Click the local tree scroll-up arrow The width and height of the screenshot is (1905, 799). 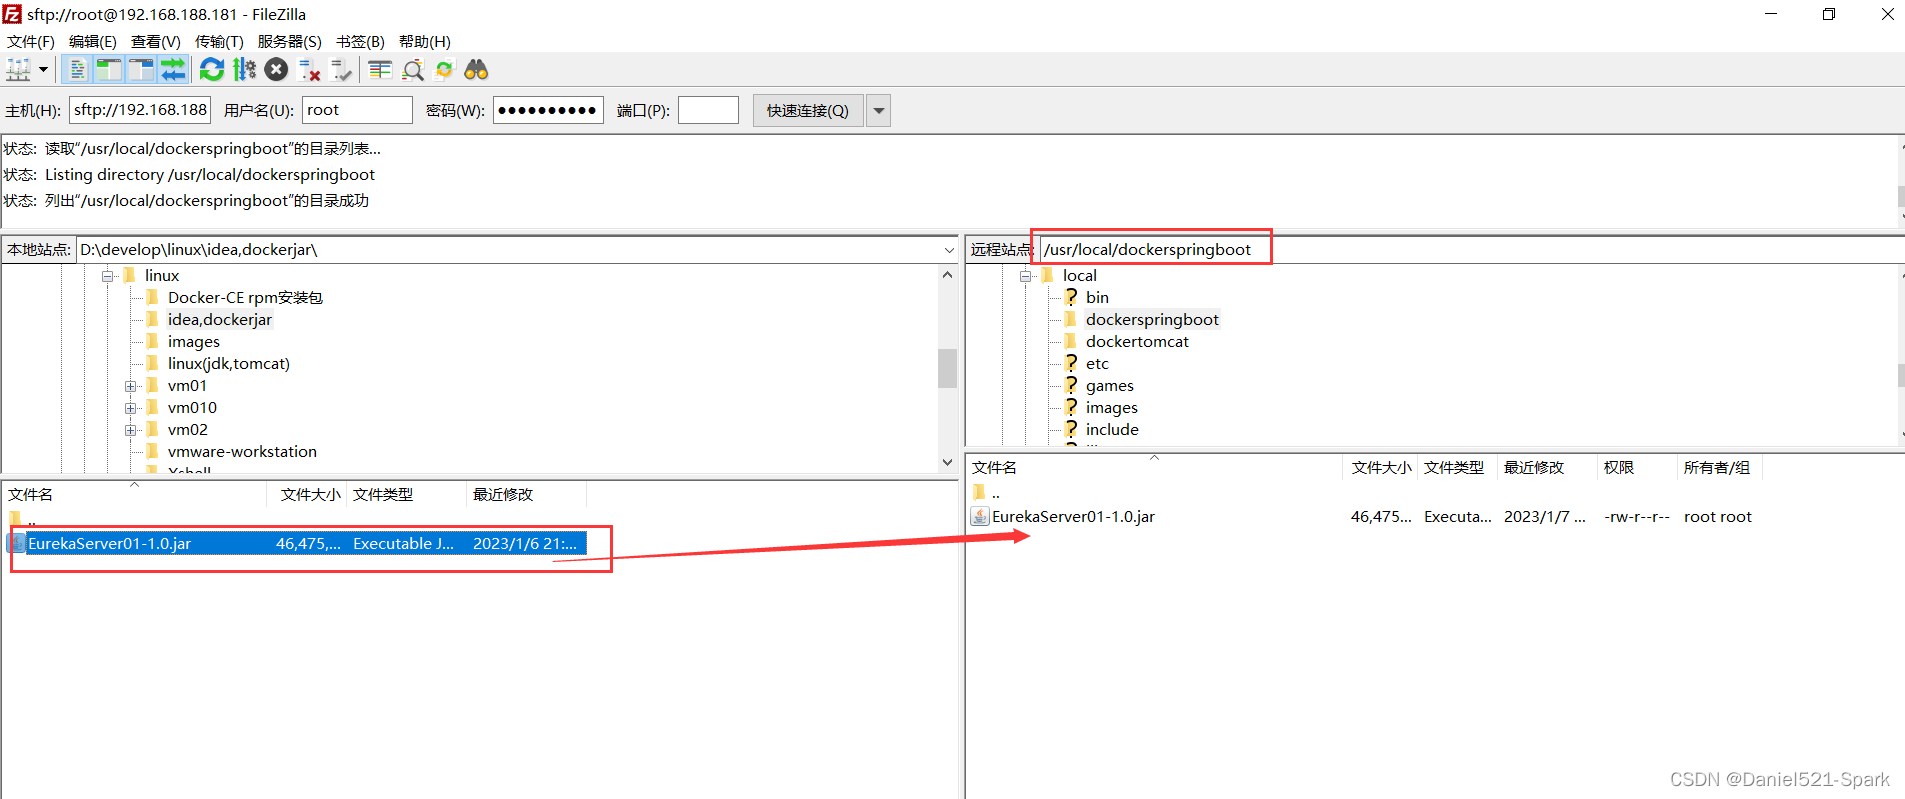point(947,274)
